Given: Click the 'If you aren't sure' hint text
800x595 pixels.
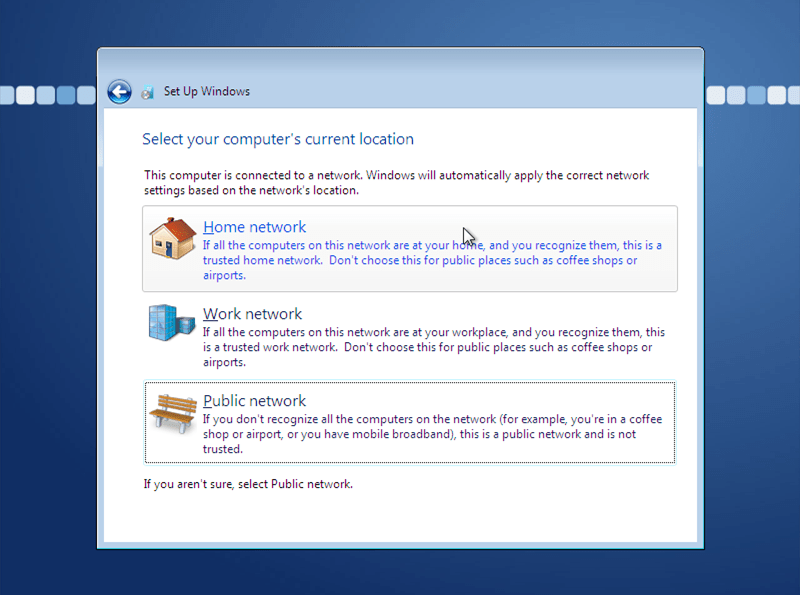Looking at the screenshot, I should click(248, 484).
